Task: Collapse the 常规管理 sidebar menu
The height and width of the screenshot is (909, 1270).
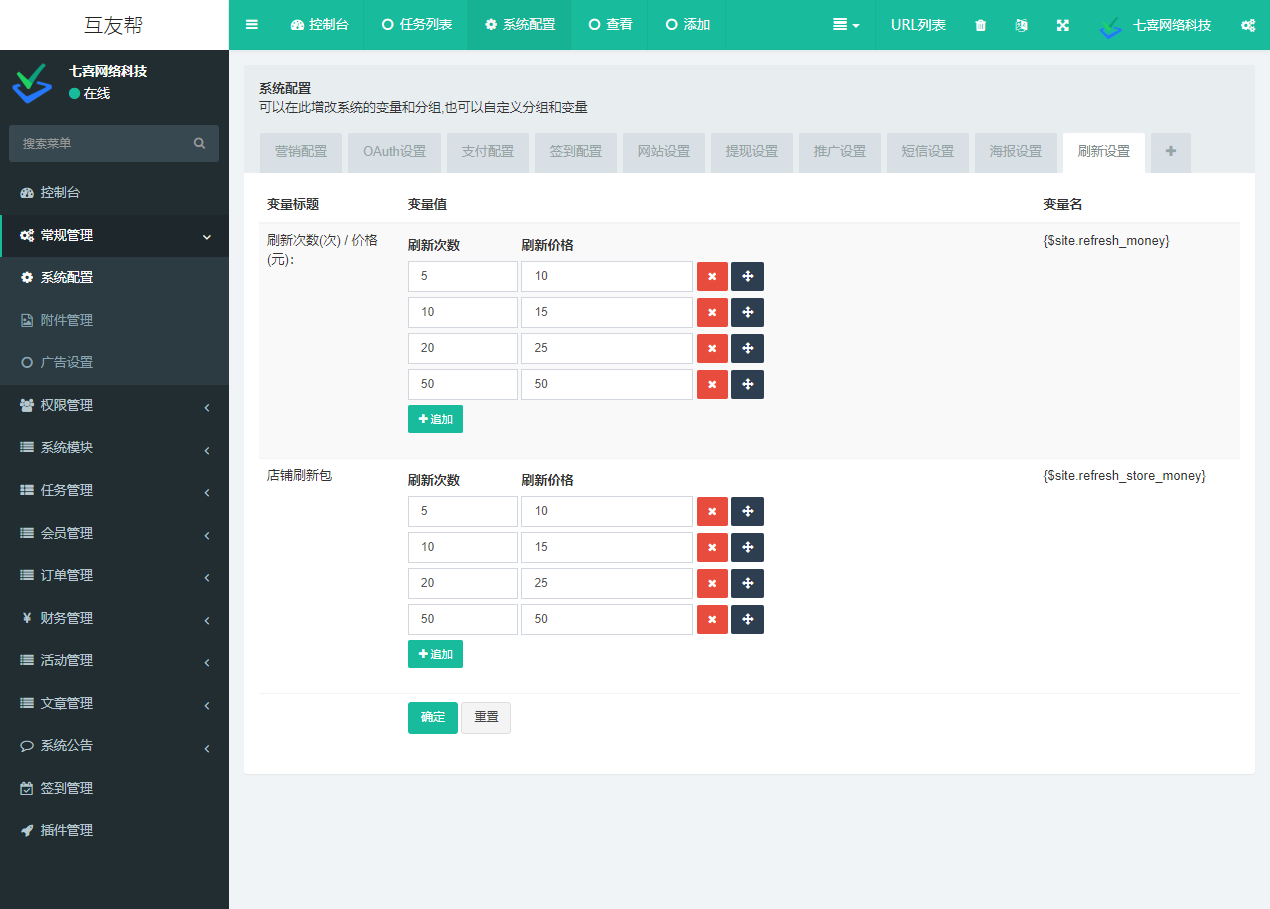Action: coord(114,236)
